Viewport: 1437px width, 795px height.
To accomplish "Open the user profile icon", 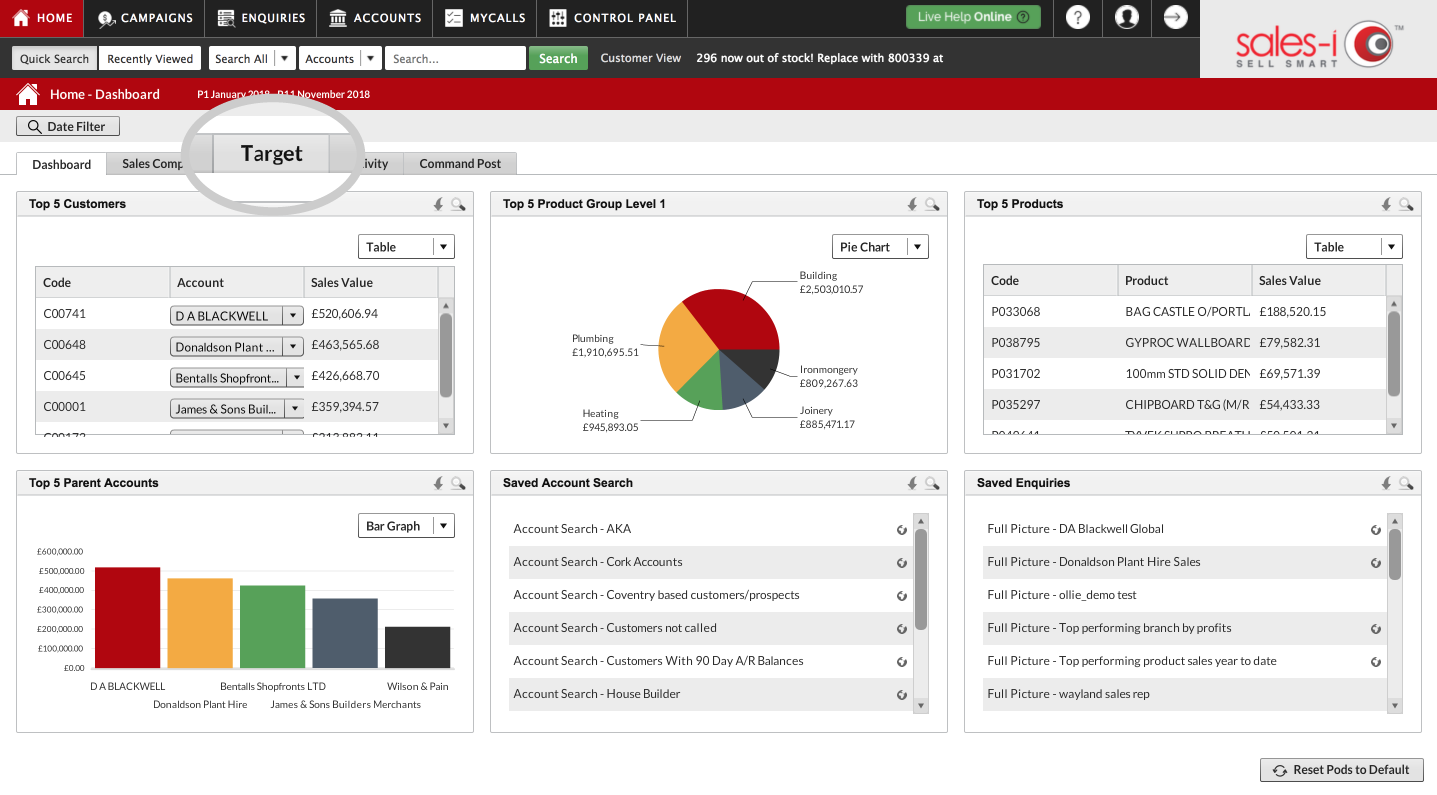I will [x=1126, y=17].
